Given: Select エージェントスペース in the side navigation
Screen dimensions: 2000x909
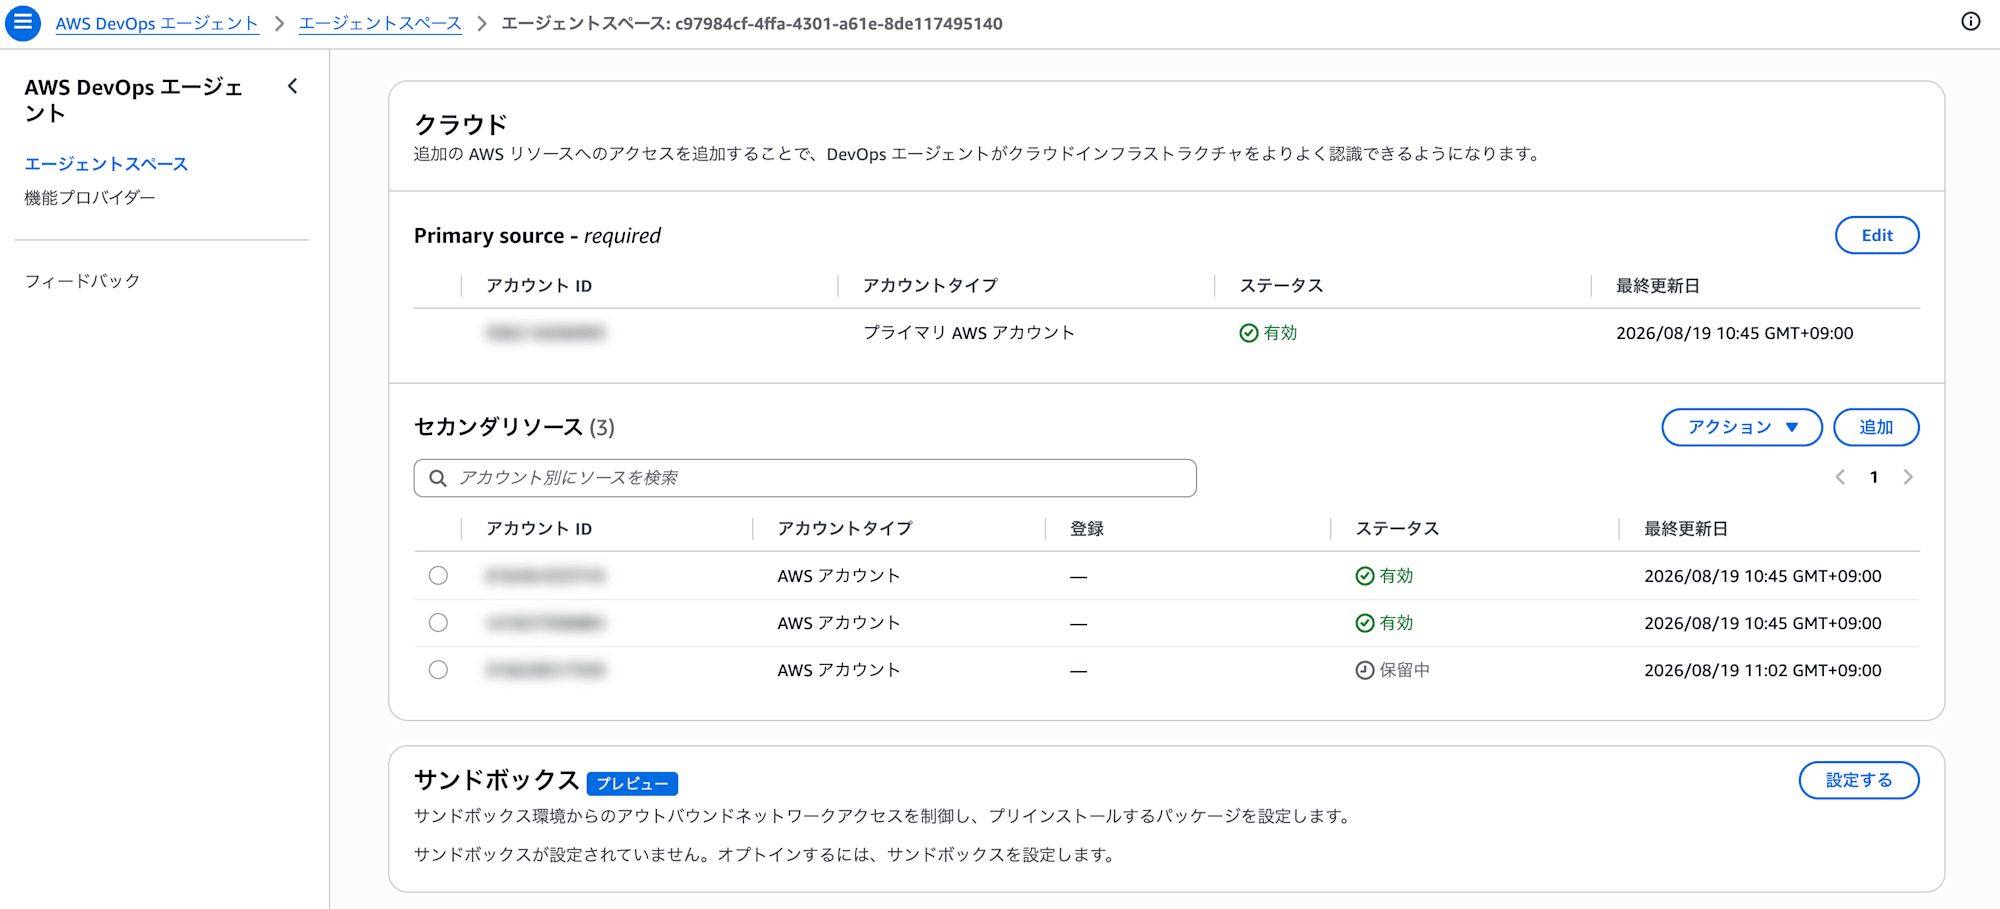Looking at the screenshot, I should coord(106,164).
